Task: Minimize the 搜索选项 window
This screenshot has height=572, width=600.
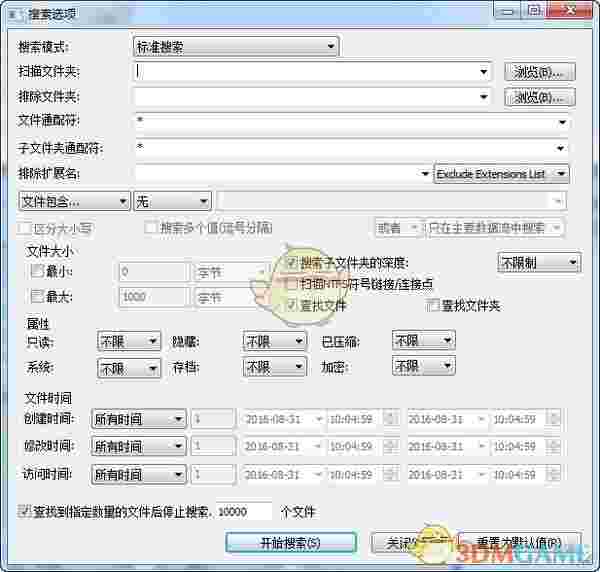Action: click(x=508, y=12)
